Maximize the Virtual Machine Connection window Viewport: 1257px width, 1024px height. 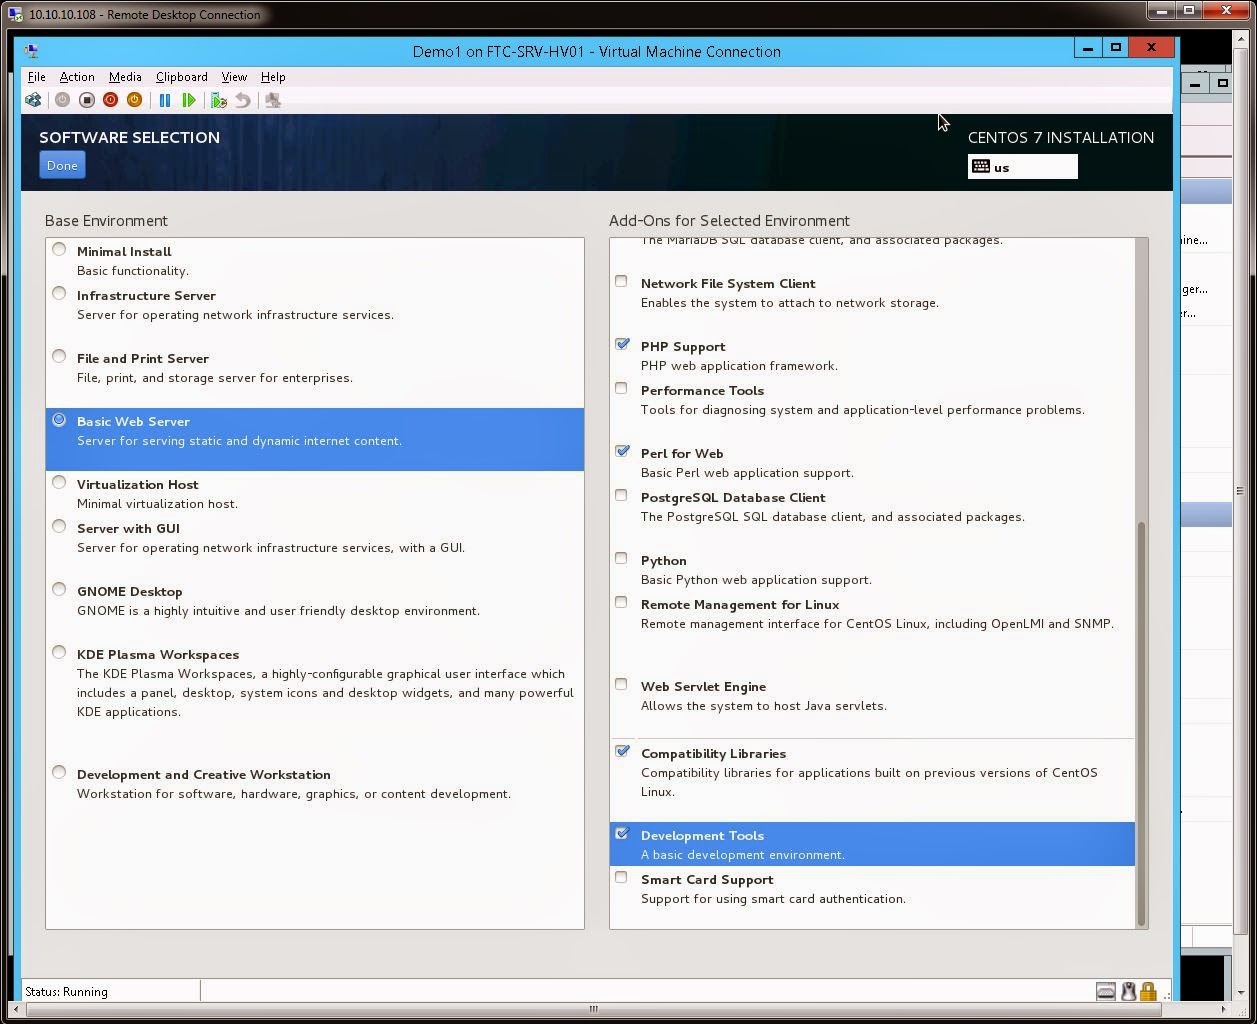(x=1116, y=47)
